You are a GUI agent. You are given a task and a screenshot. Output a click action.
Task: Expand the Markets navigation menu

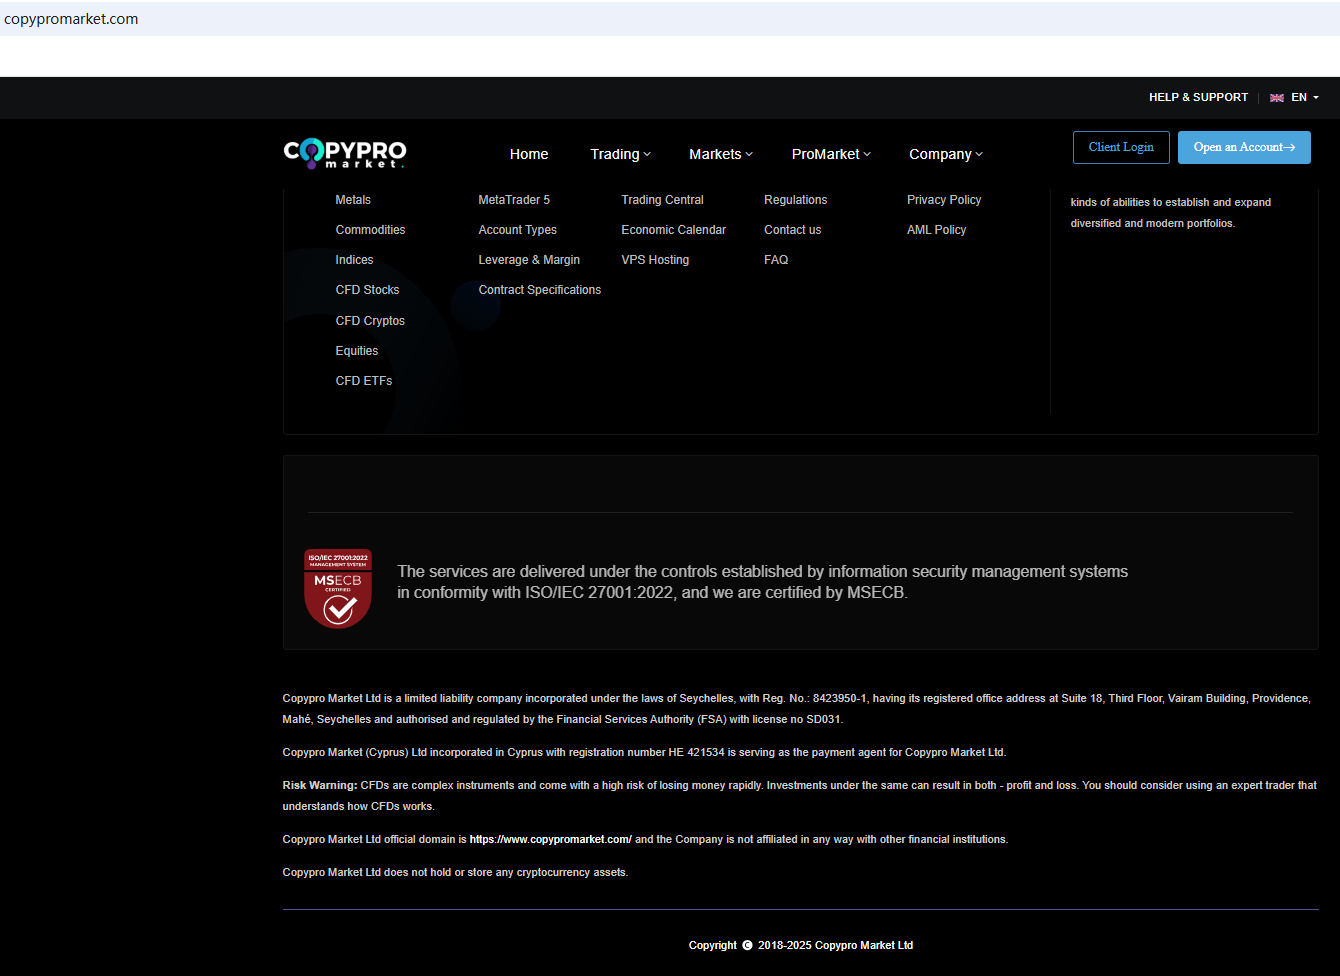pos(720,154)
